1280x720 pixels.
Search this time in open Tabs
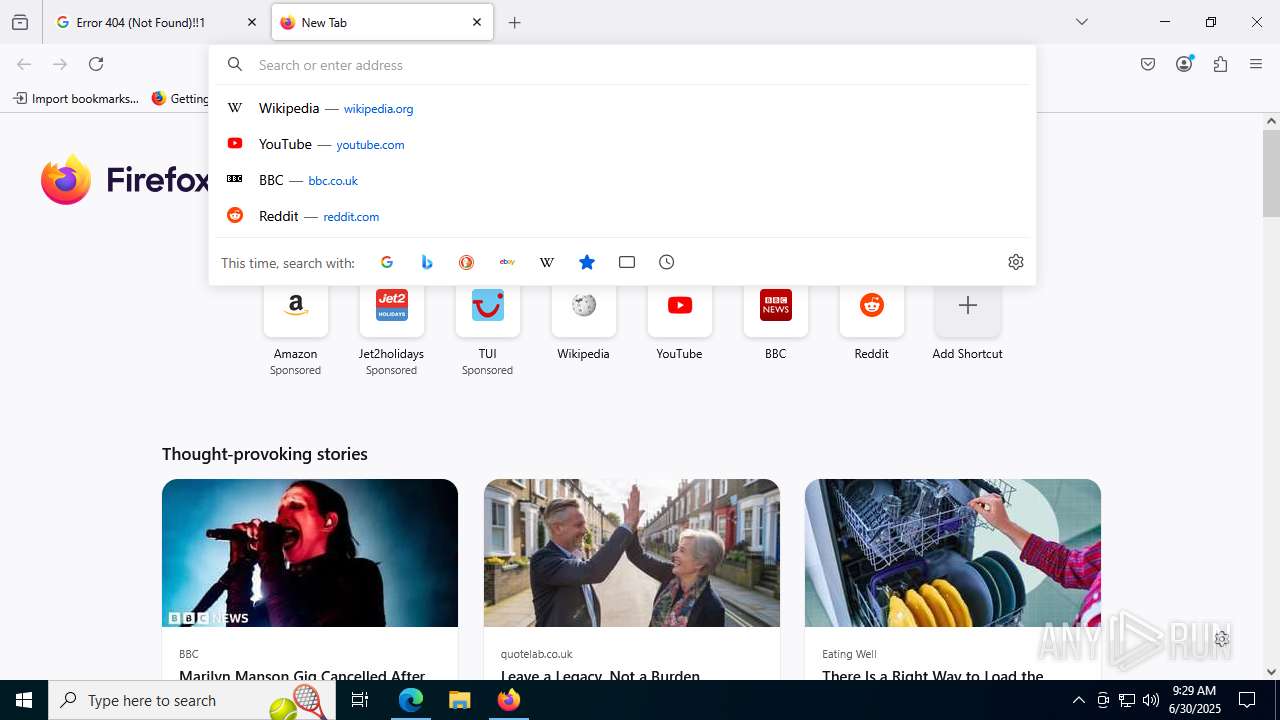pos(627,262)
